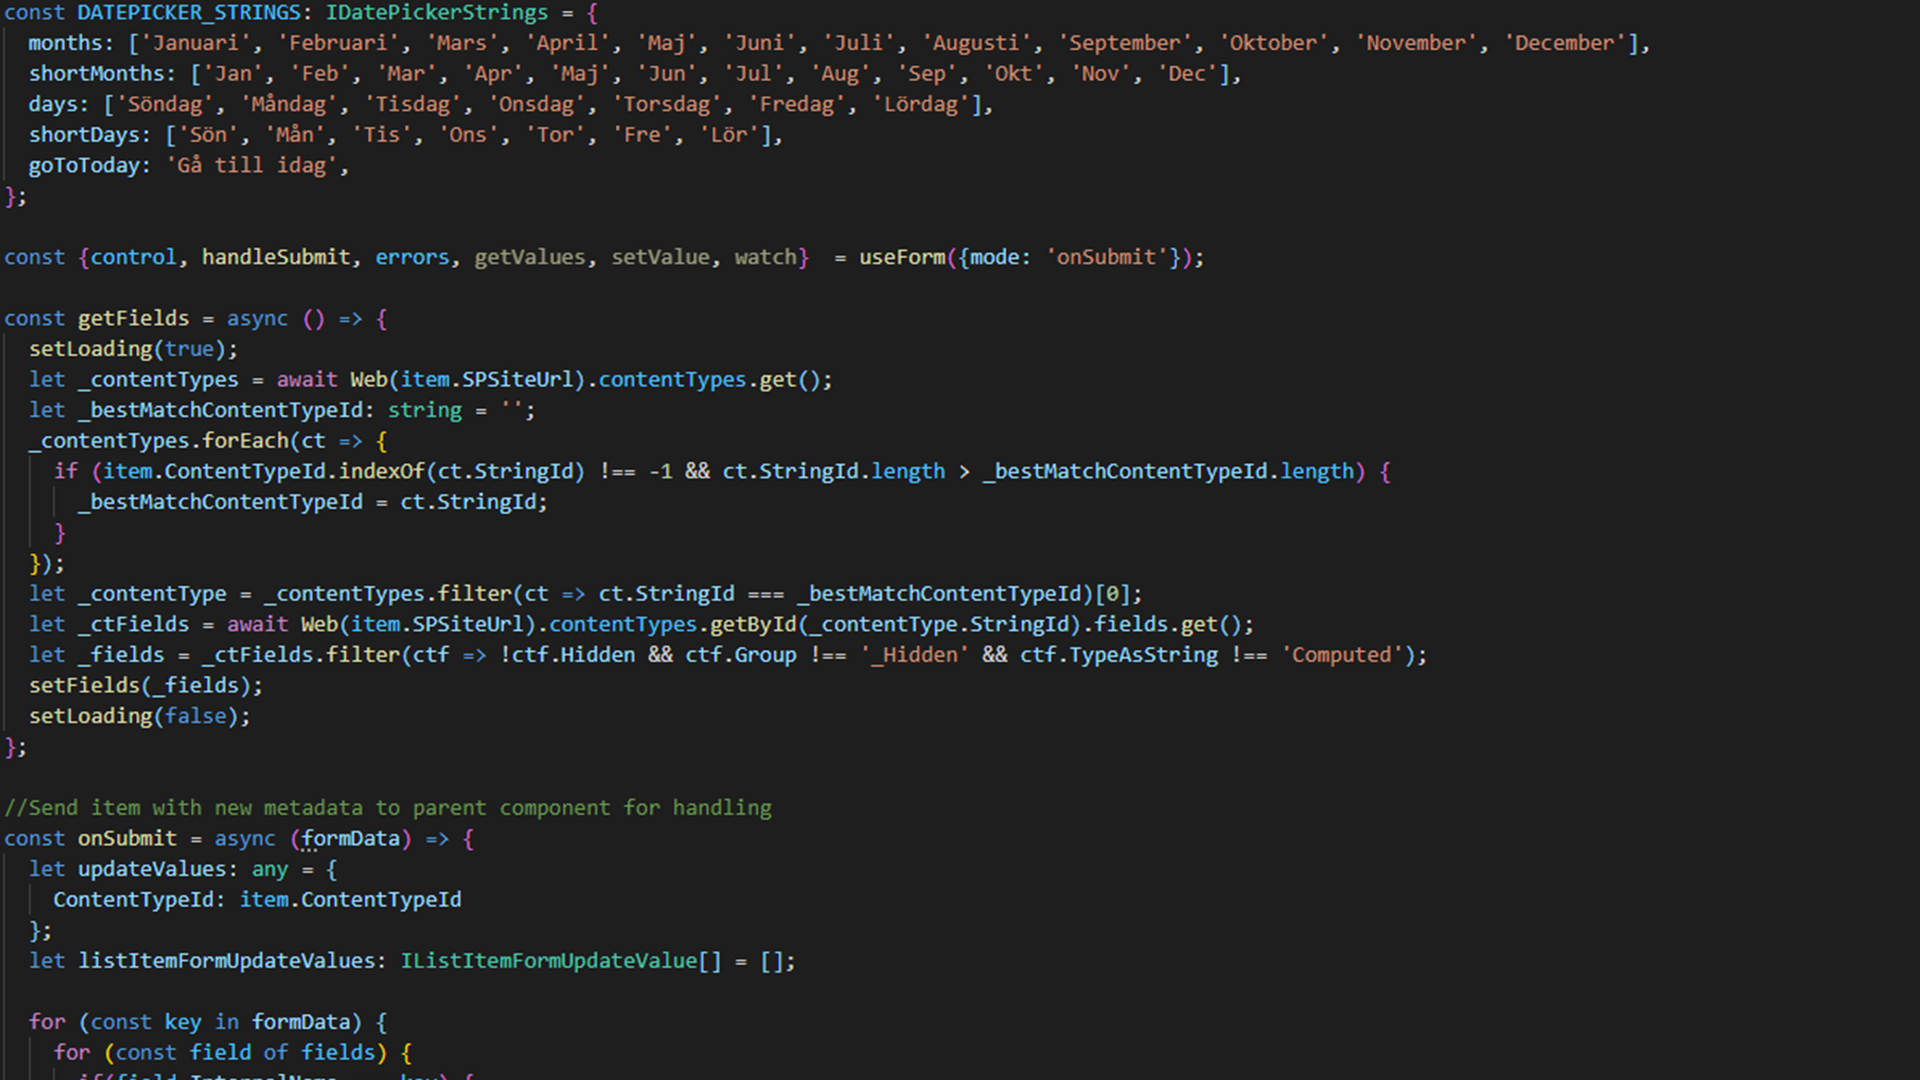The width and height of the screenshot is (1920, 1080).
Task: Click the 'Gå till idag' string
Action: pos(251,166)
